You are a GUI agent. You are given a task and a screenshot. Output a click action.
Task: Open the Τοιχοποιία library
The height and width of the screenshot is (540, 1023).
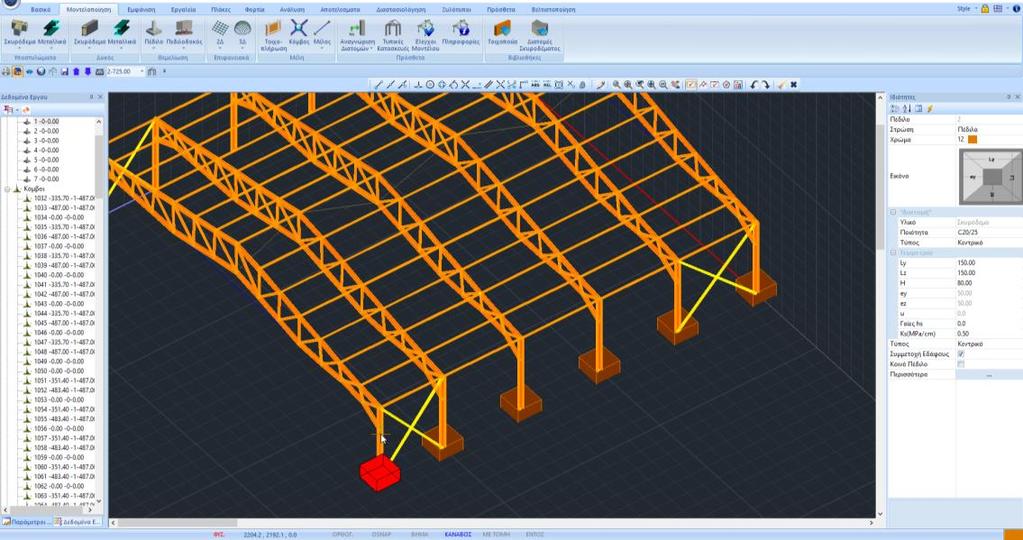click(x=502, y=33)
